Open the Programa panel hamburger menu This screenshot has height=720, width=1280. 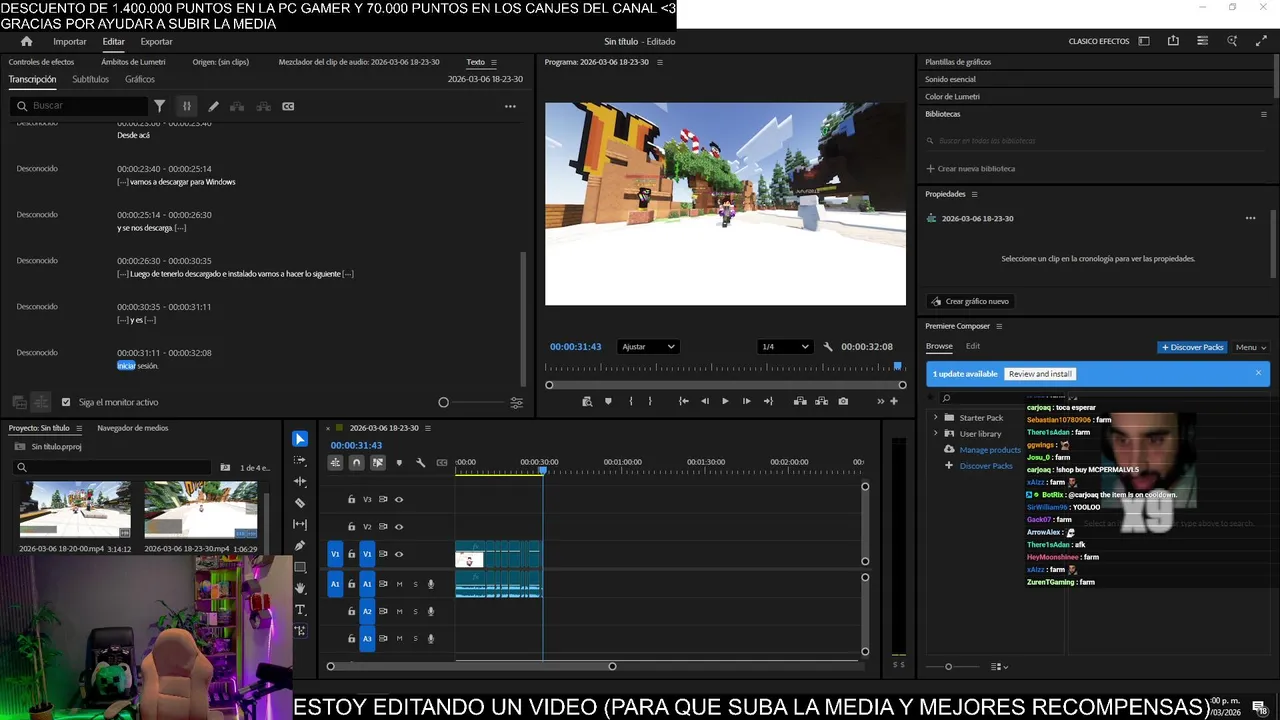(659, 62)
